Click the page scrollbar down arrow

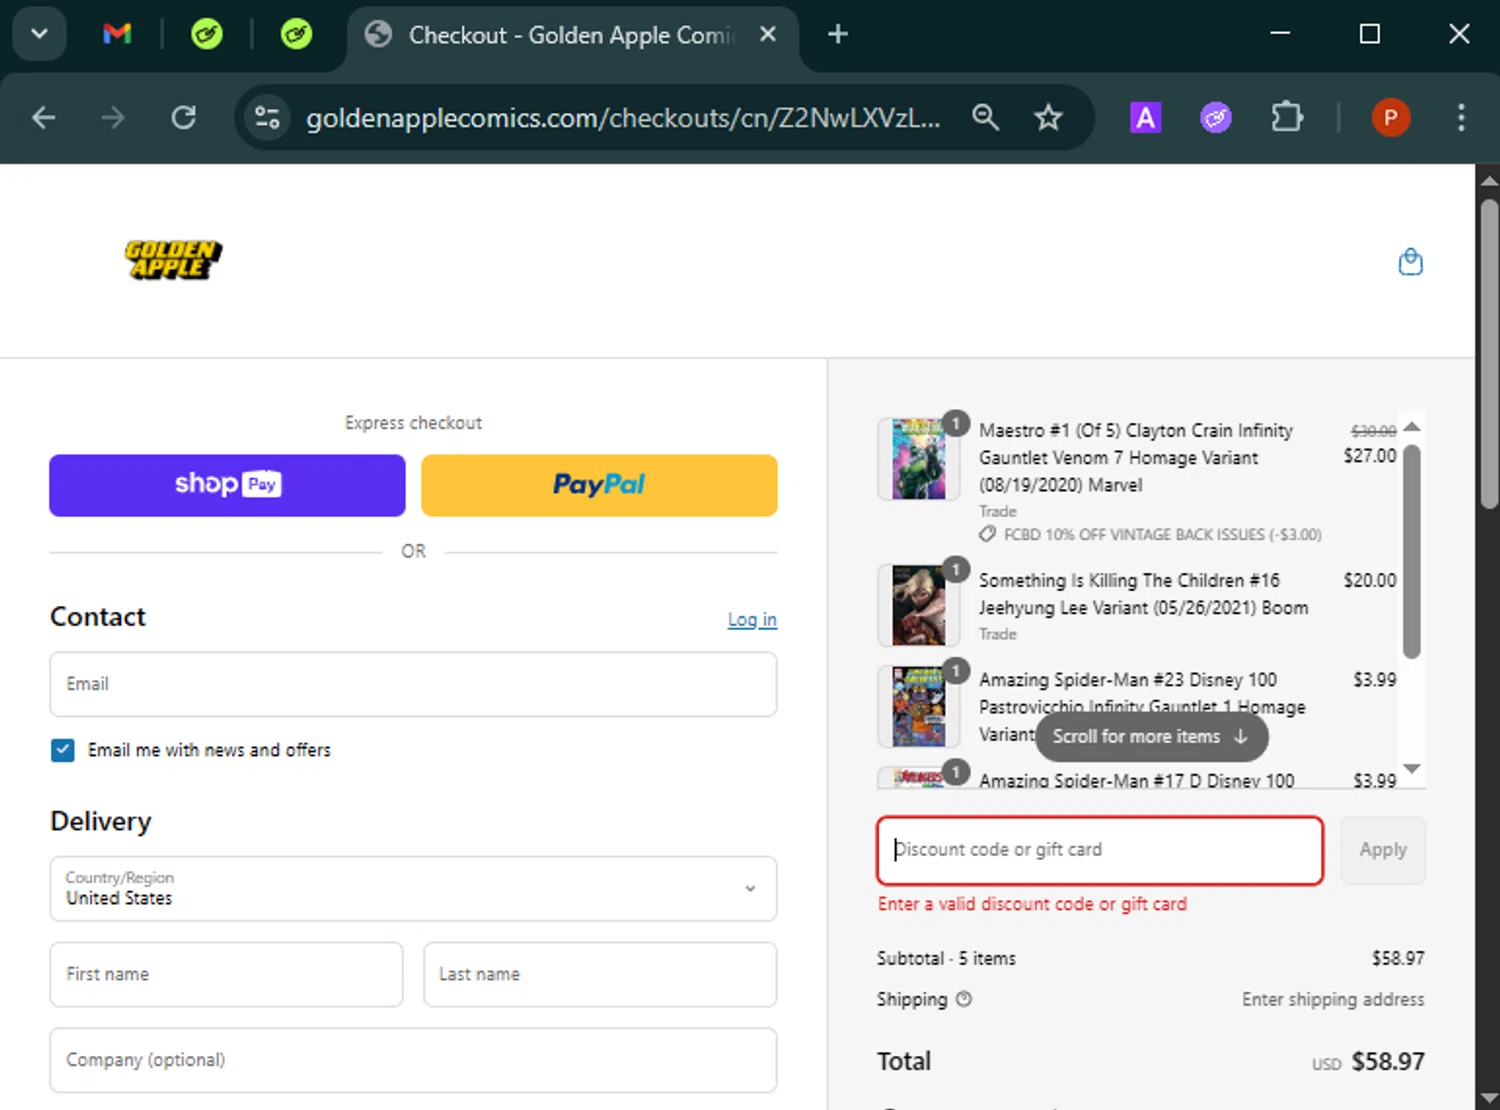click(x=1488, y=1098)
